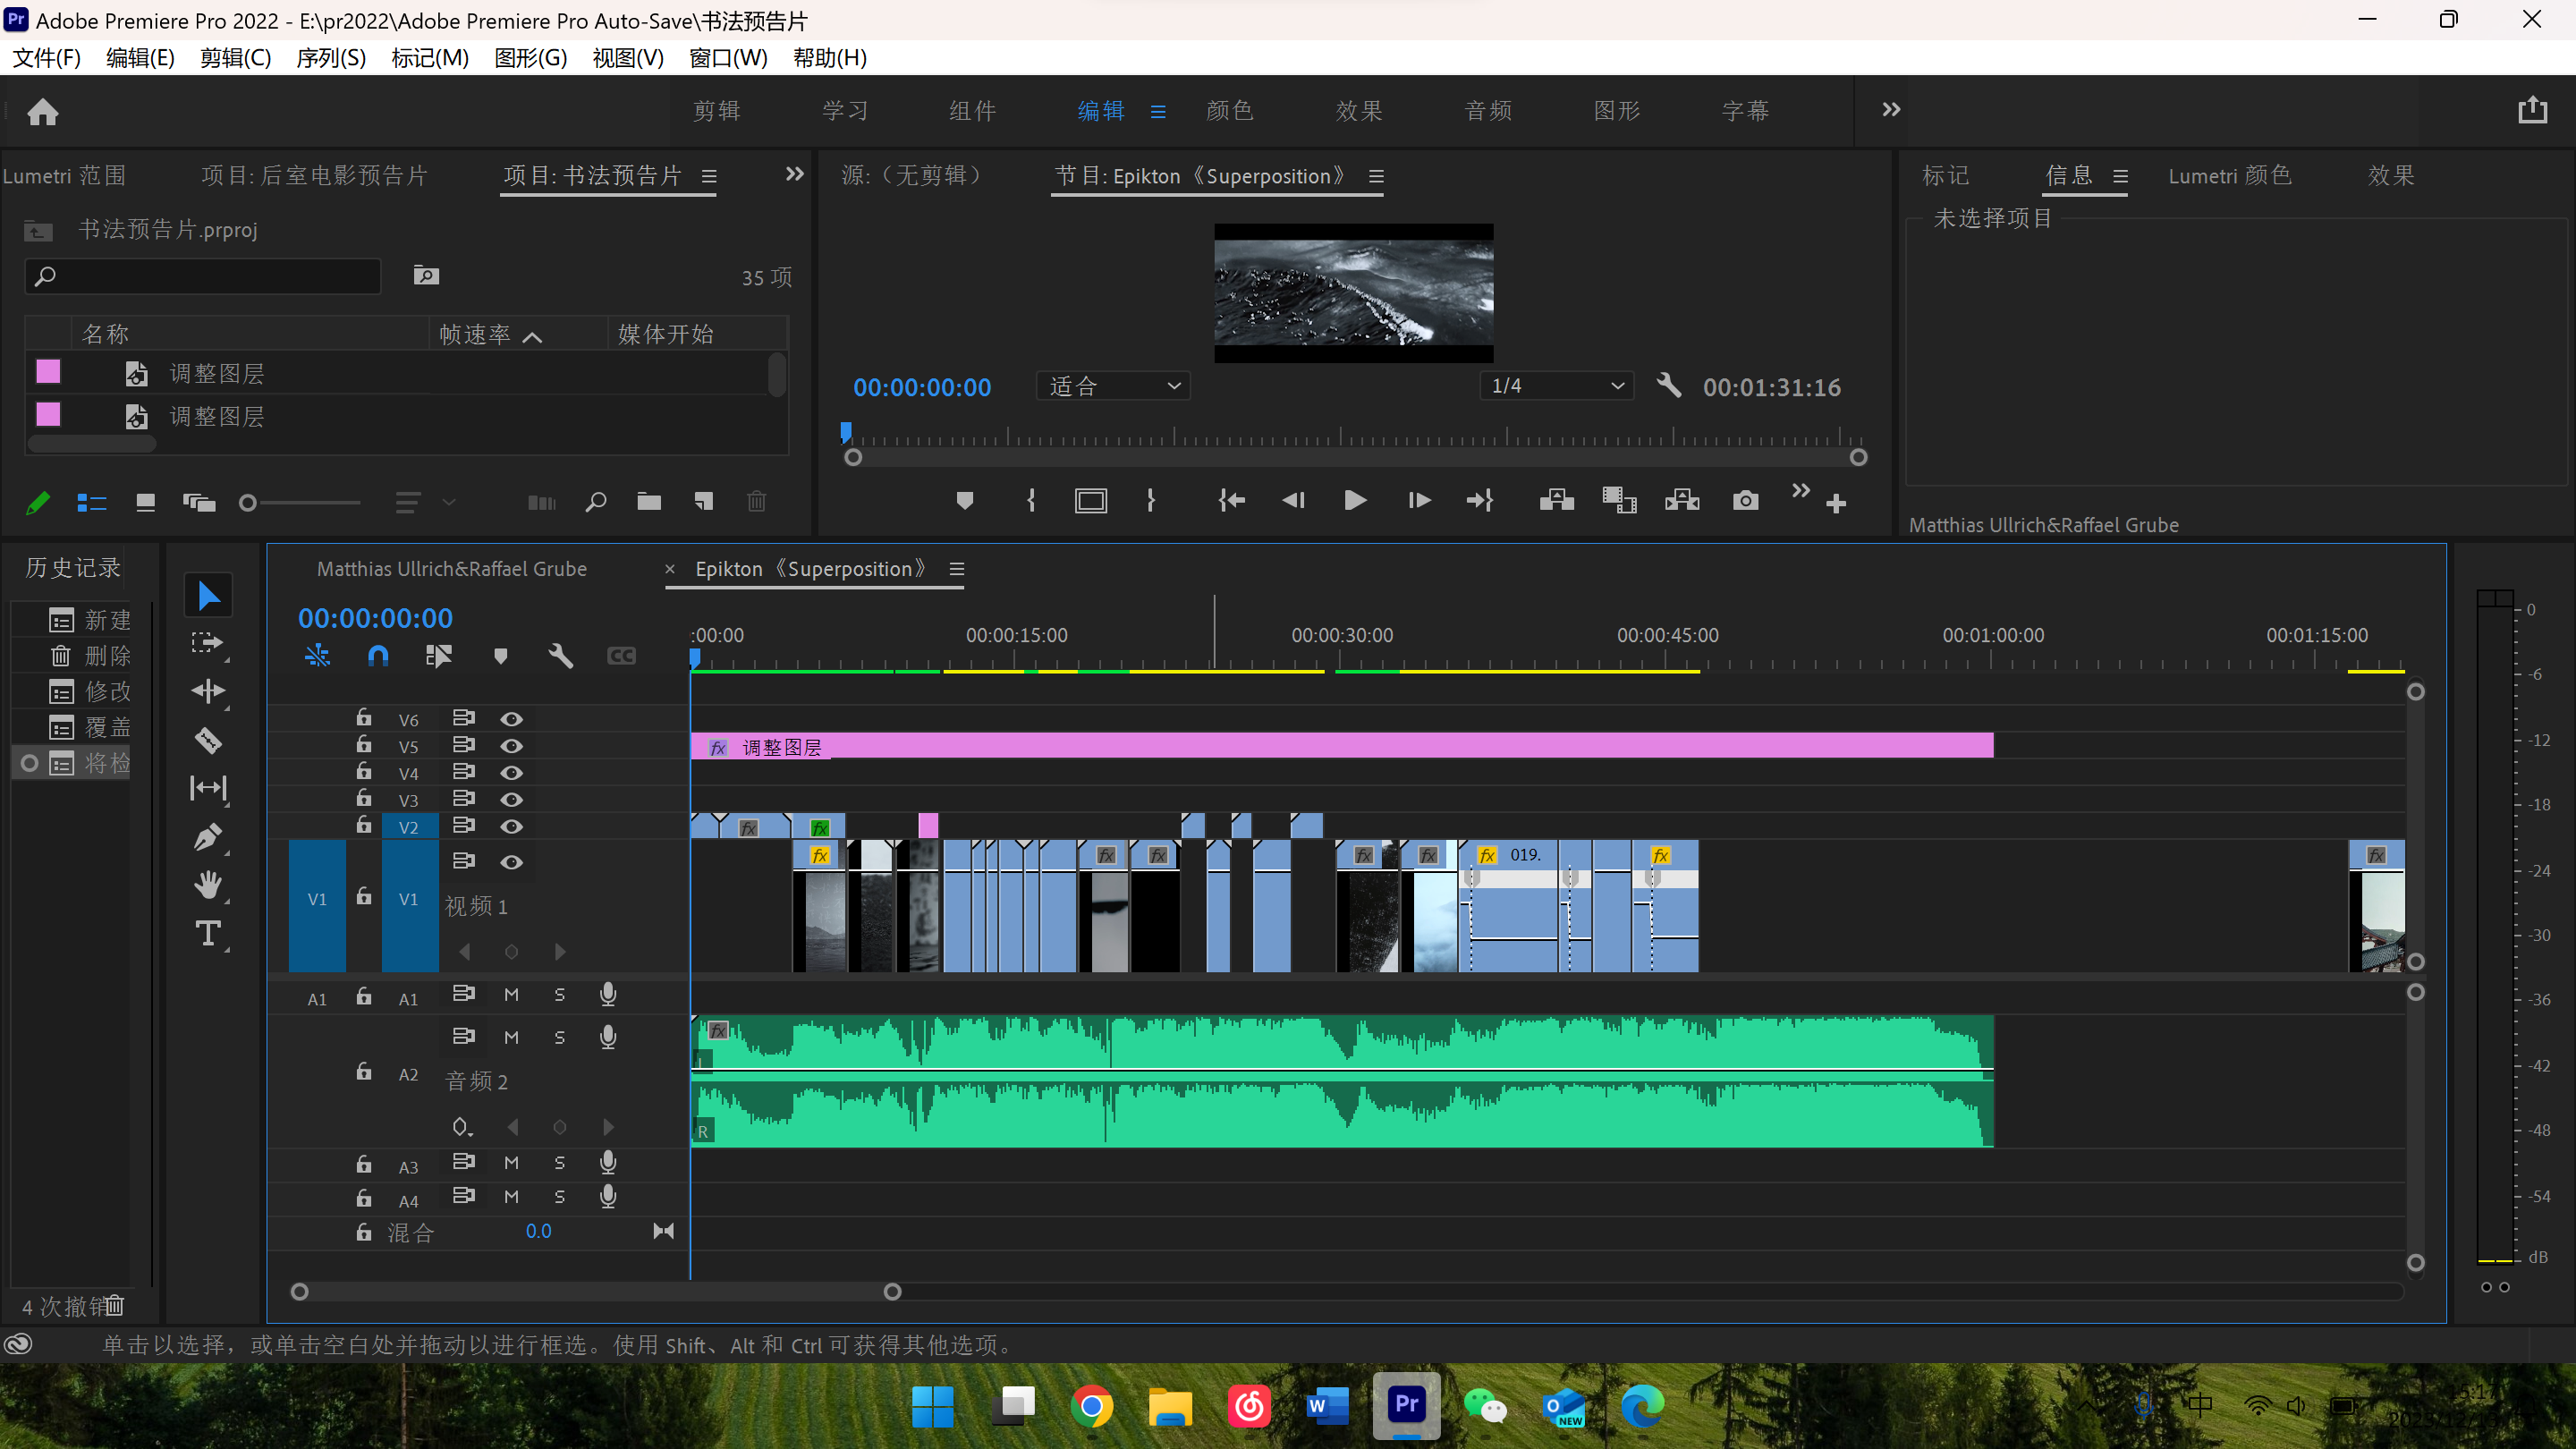Hide the V5 track output

[x=511, y=746]
